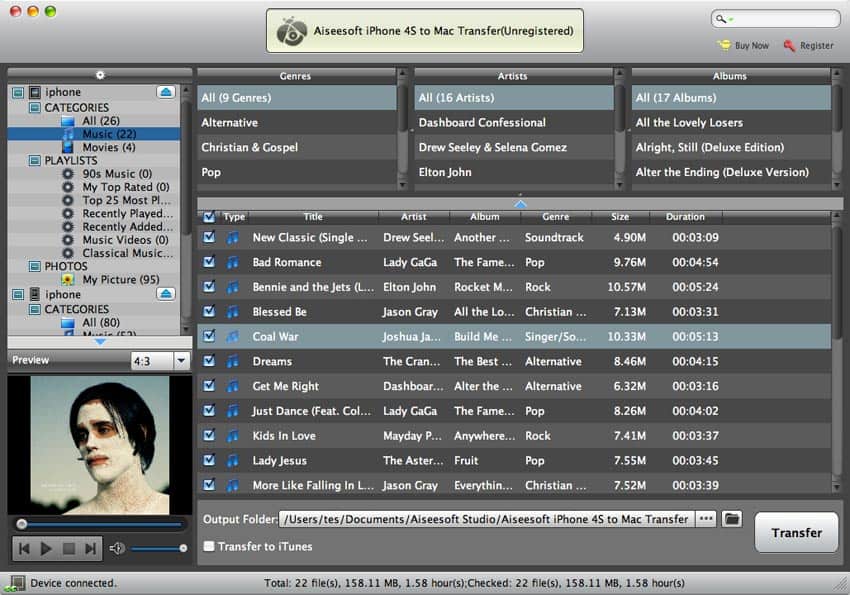Click the music note icon for Coal War

click(x=233, y=337)
